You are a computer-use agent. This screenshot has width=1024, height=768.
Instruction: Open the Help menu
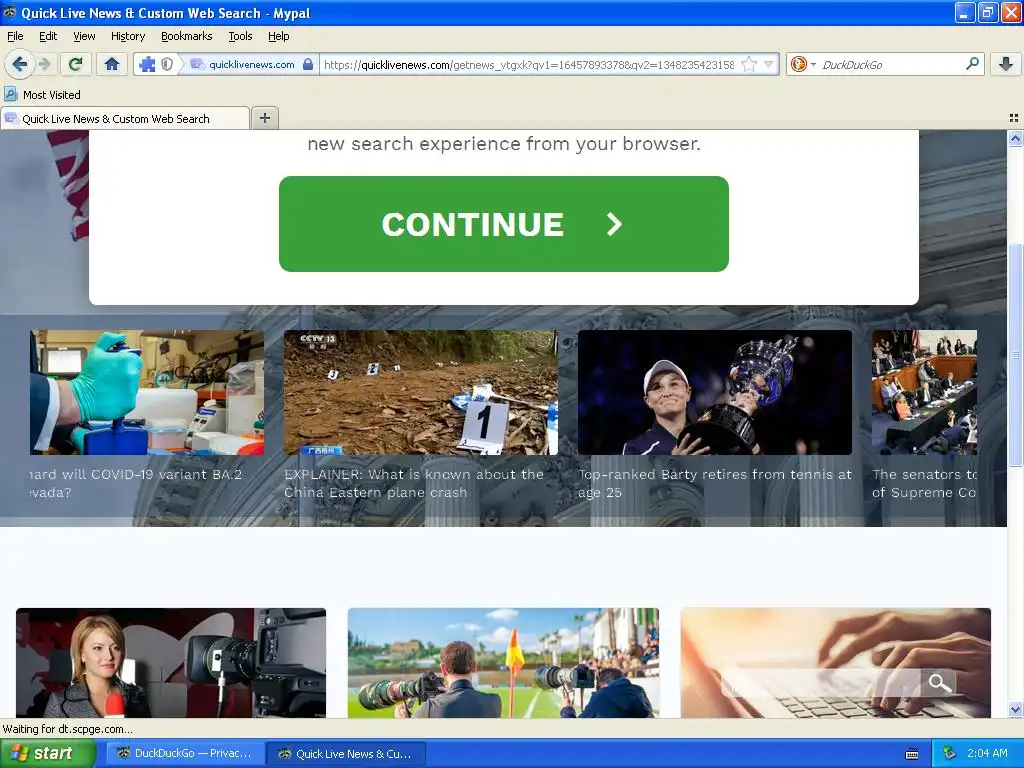pos(278,36)
